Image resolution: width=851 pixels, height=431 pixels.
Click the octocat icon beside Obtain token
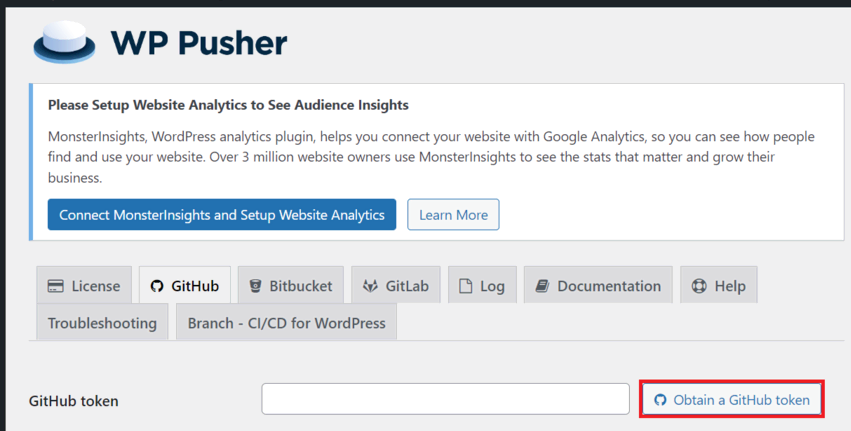(660, 400)
